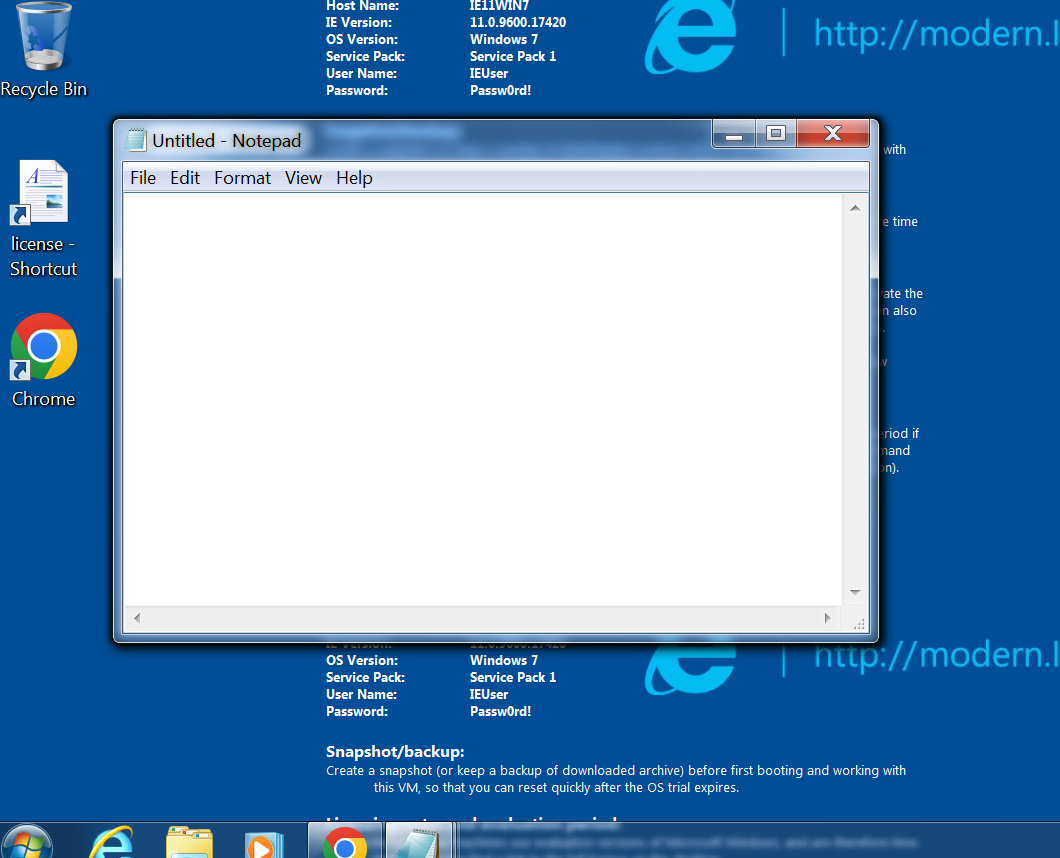
Task: Select the license - Shortcut desktop icon
Action: (43, 218)
